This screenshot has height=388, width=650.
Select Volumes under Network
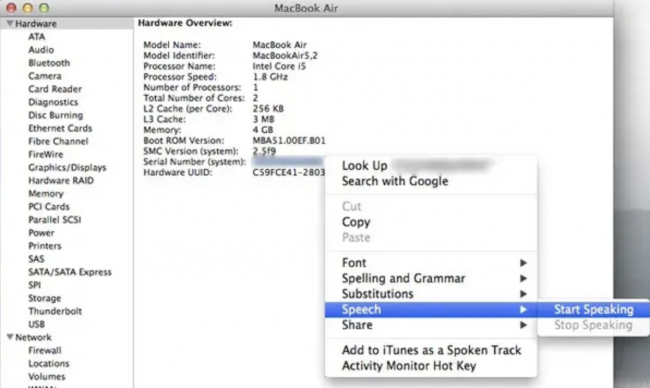46,376
